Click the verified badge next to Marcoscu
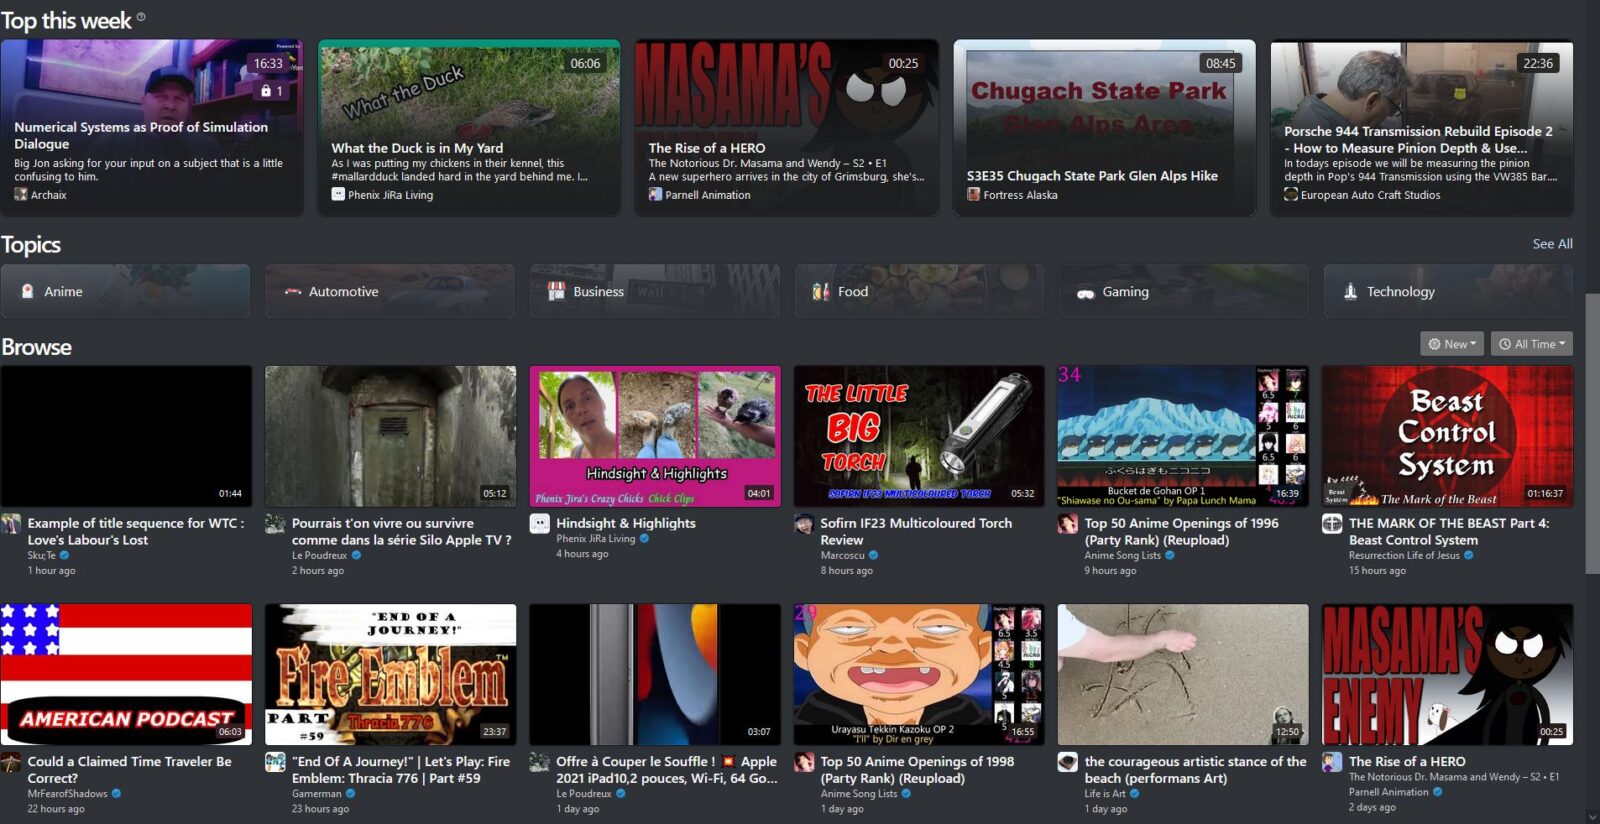1600x824 pixels. point(873,555)
